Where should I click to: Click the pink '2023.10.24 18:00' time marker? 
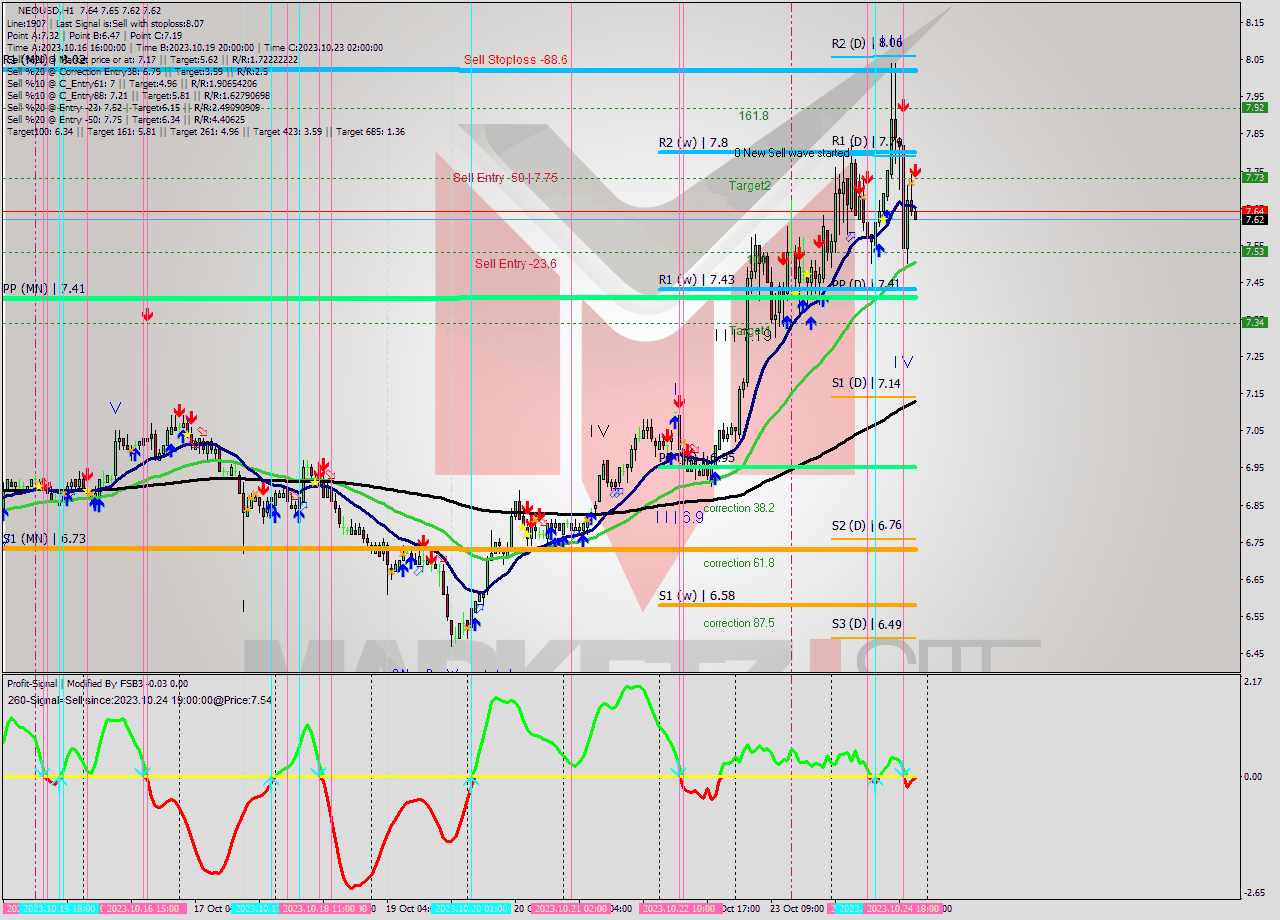pyautogui.click(x=903, y=909)
